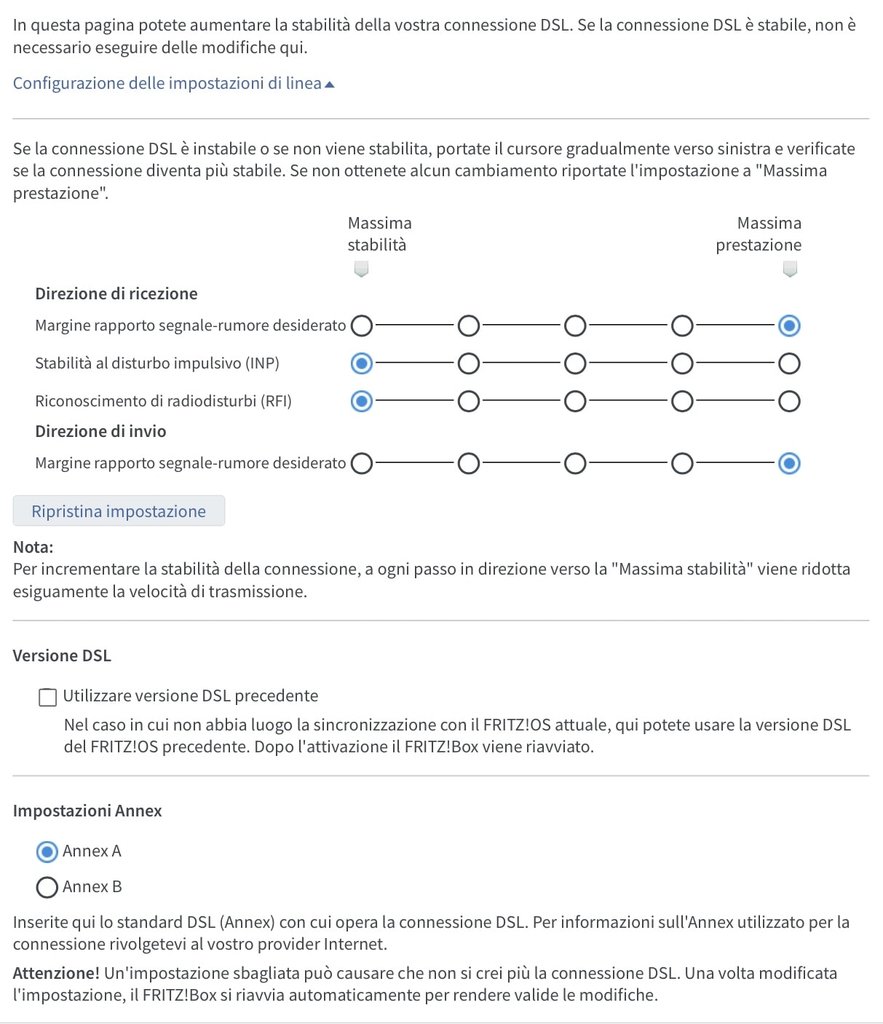Click the Massima stabilità marker icon
The width and height of the screenshot is (883, 1024).
pyautogui.click(x=362, y=269)
